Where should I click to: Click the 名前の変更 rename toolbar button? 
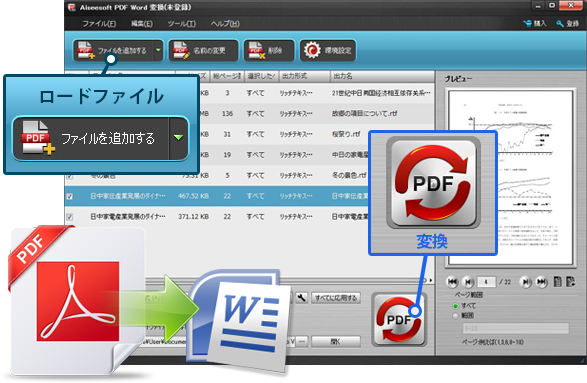click(x=203, y=50)
